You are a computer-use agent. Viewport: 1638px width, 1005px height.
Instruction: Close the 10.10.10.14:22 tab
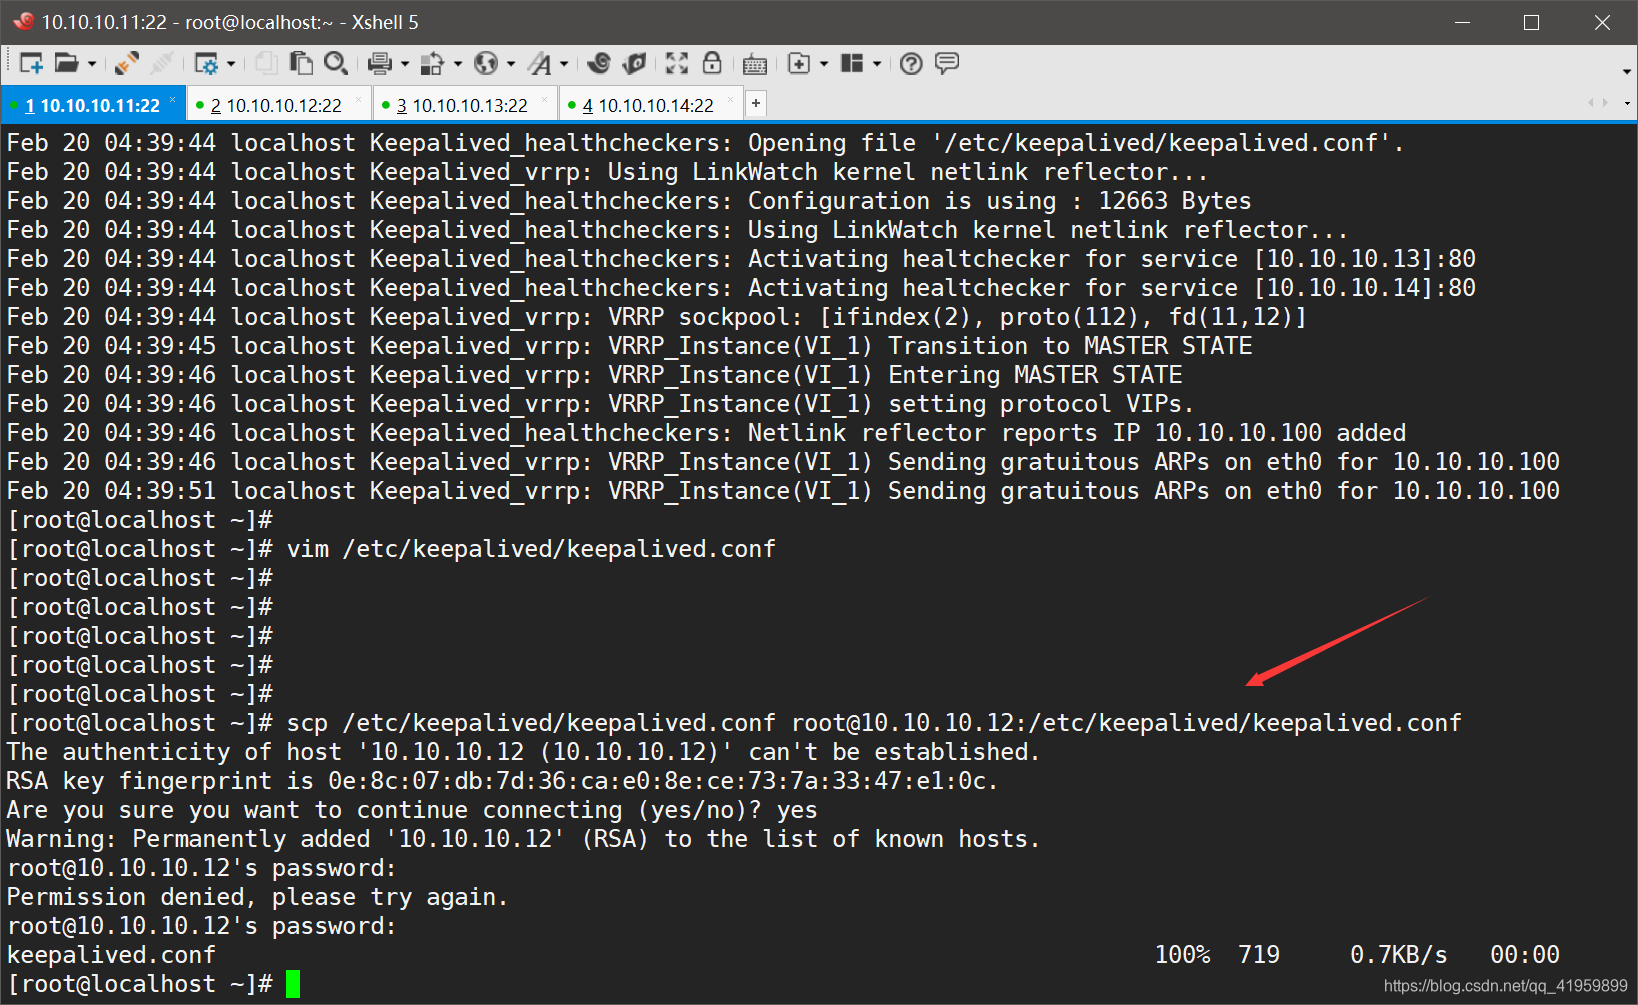click(730, 100)
